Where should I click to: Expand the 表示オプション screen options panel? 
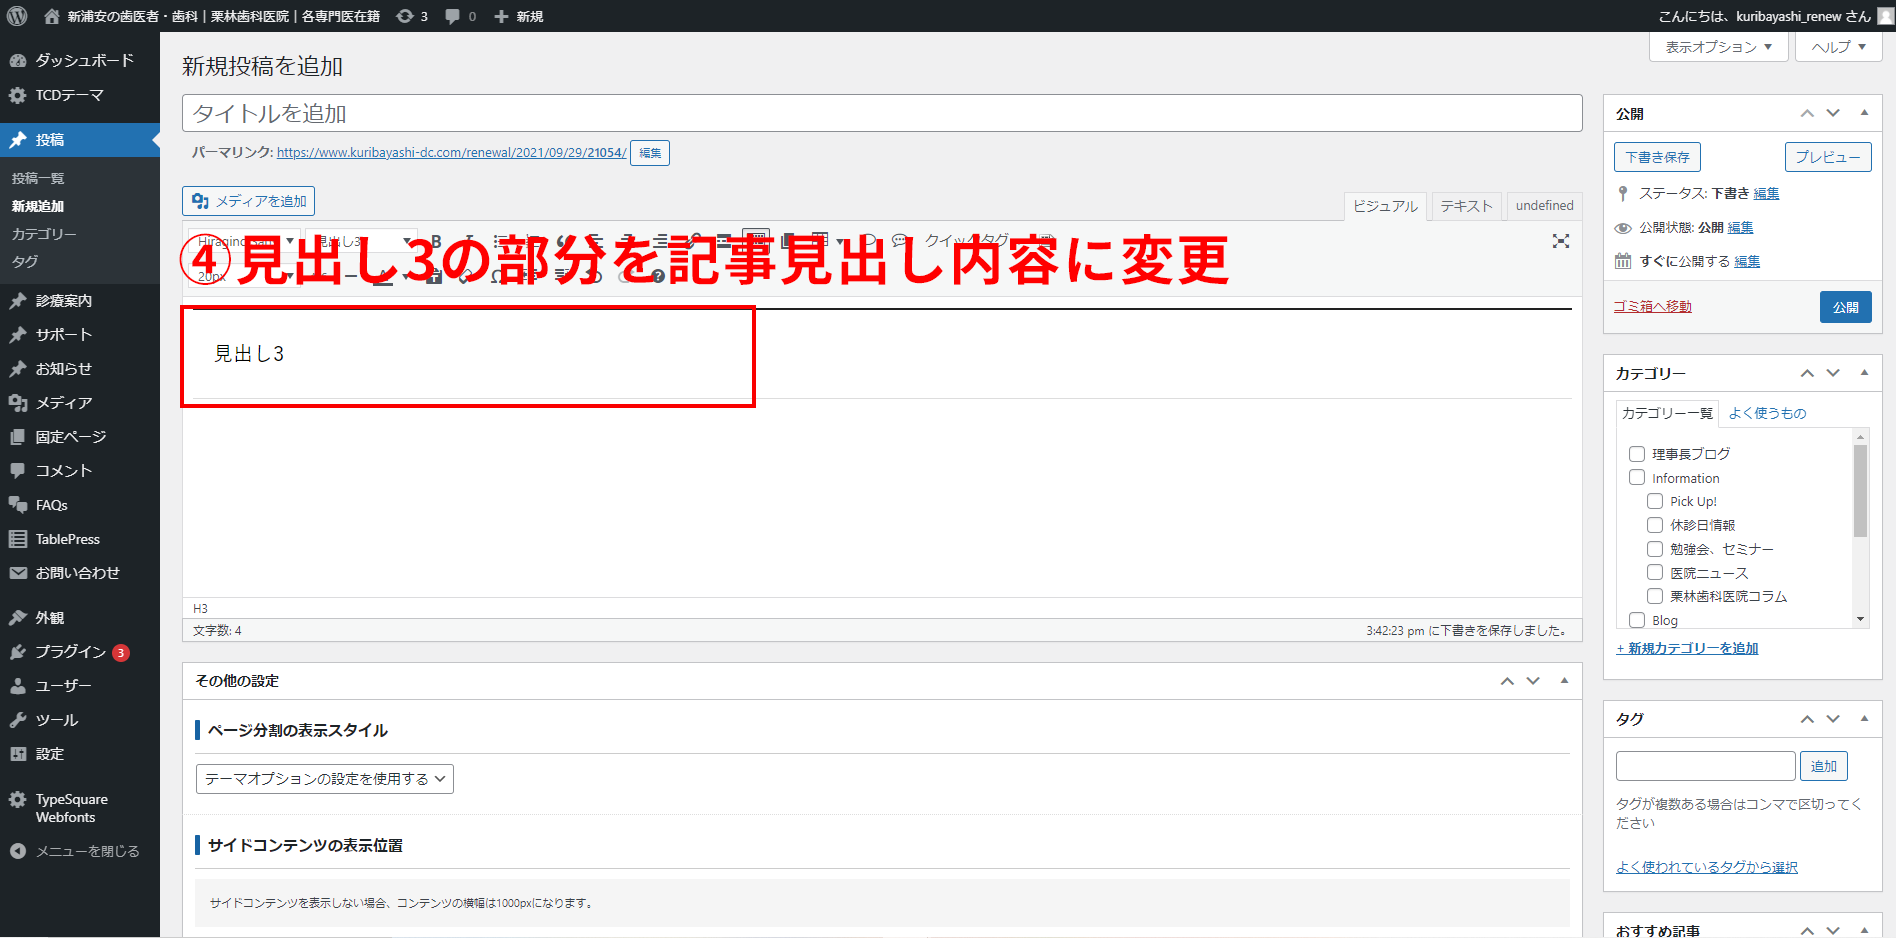coord(1718,47)
